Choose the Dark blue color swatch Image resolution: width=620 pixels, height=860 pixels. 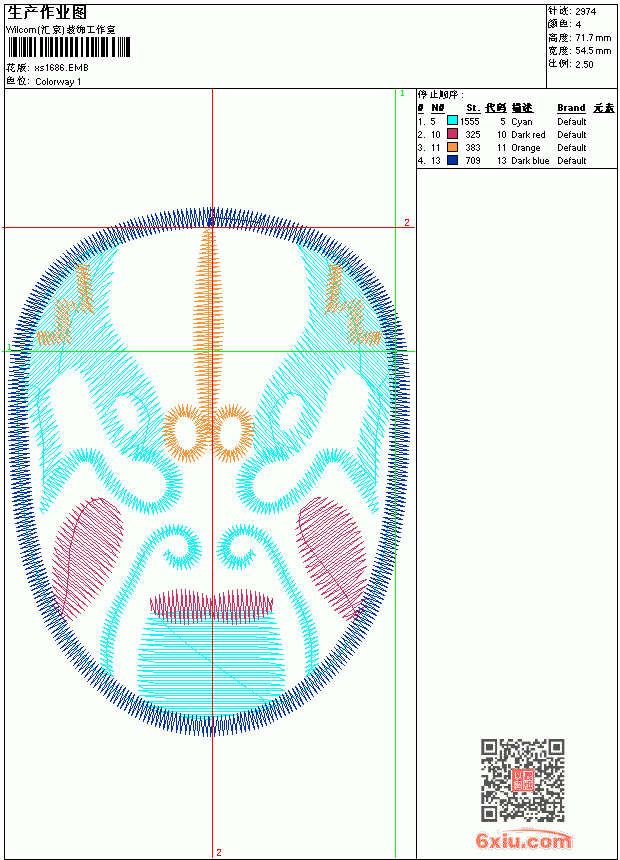(452, 160)
